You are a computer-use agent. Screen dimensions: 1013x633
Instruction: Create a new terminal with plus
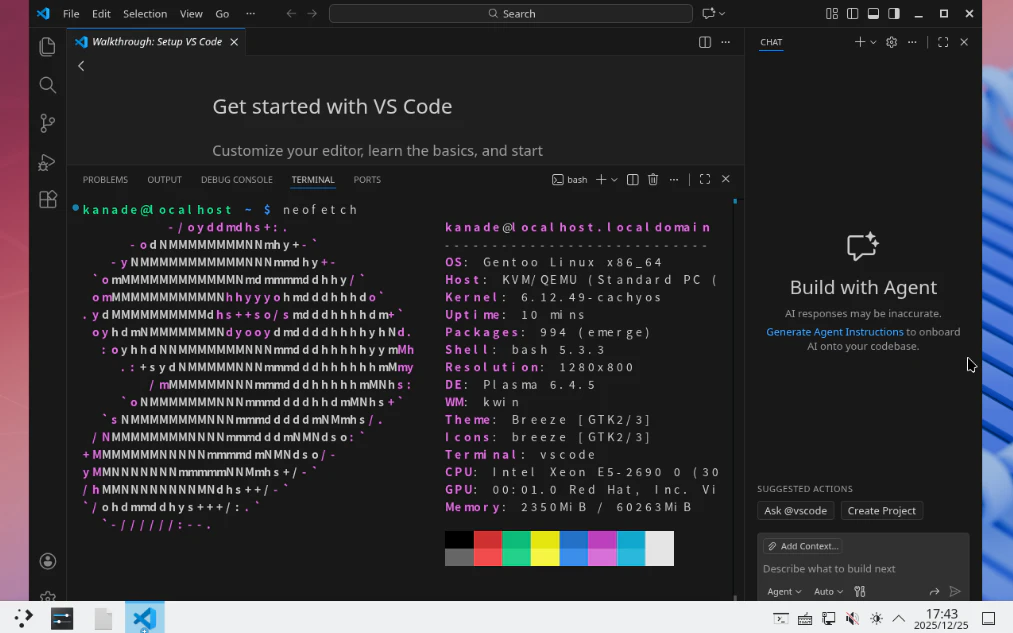click(601, 180)
